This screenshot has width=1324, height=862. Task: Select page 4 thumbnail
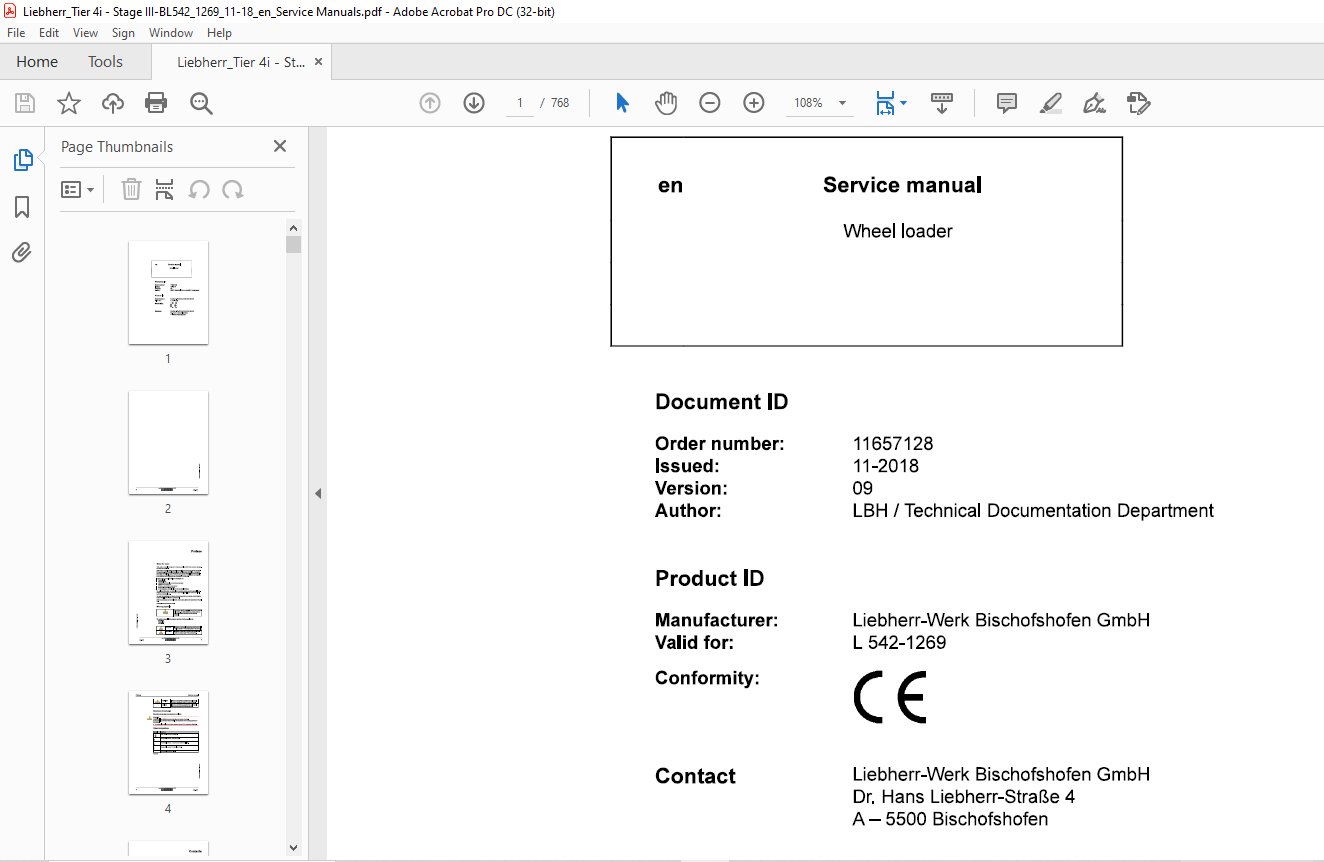click(168, 742)
